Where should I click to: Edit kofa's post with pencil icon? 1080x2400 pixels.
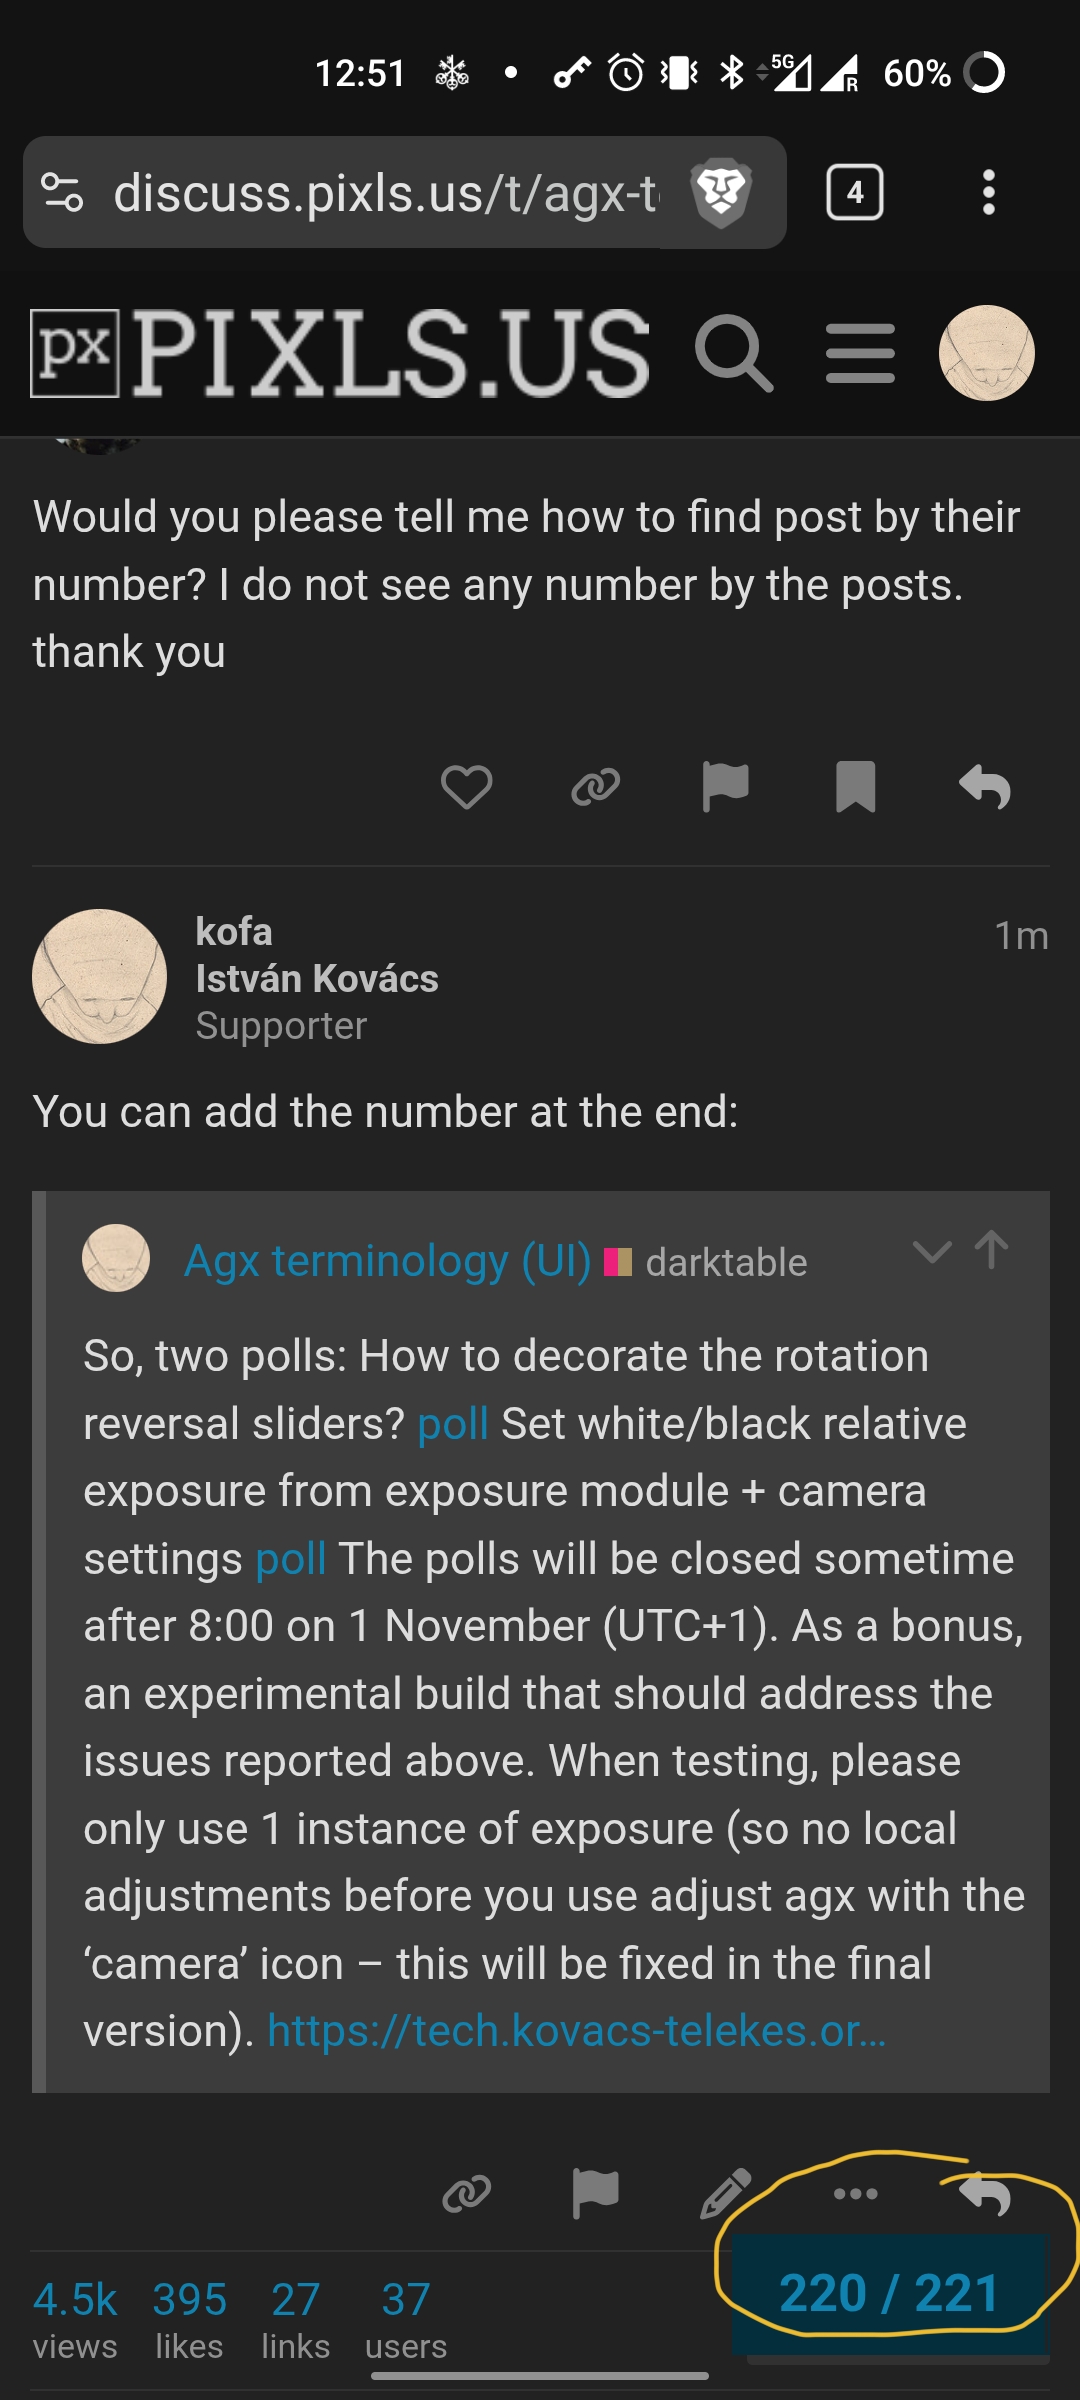pyautogui.click(x=725, y=2193)
